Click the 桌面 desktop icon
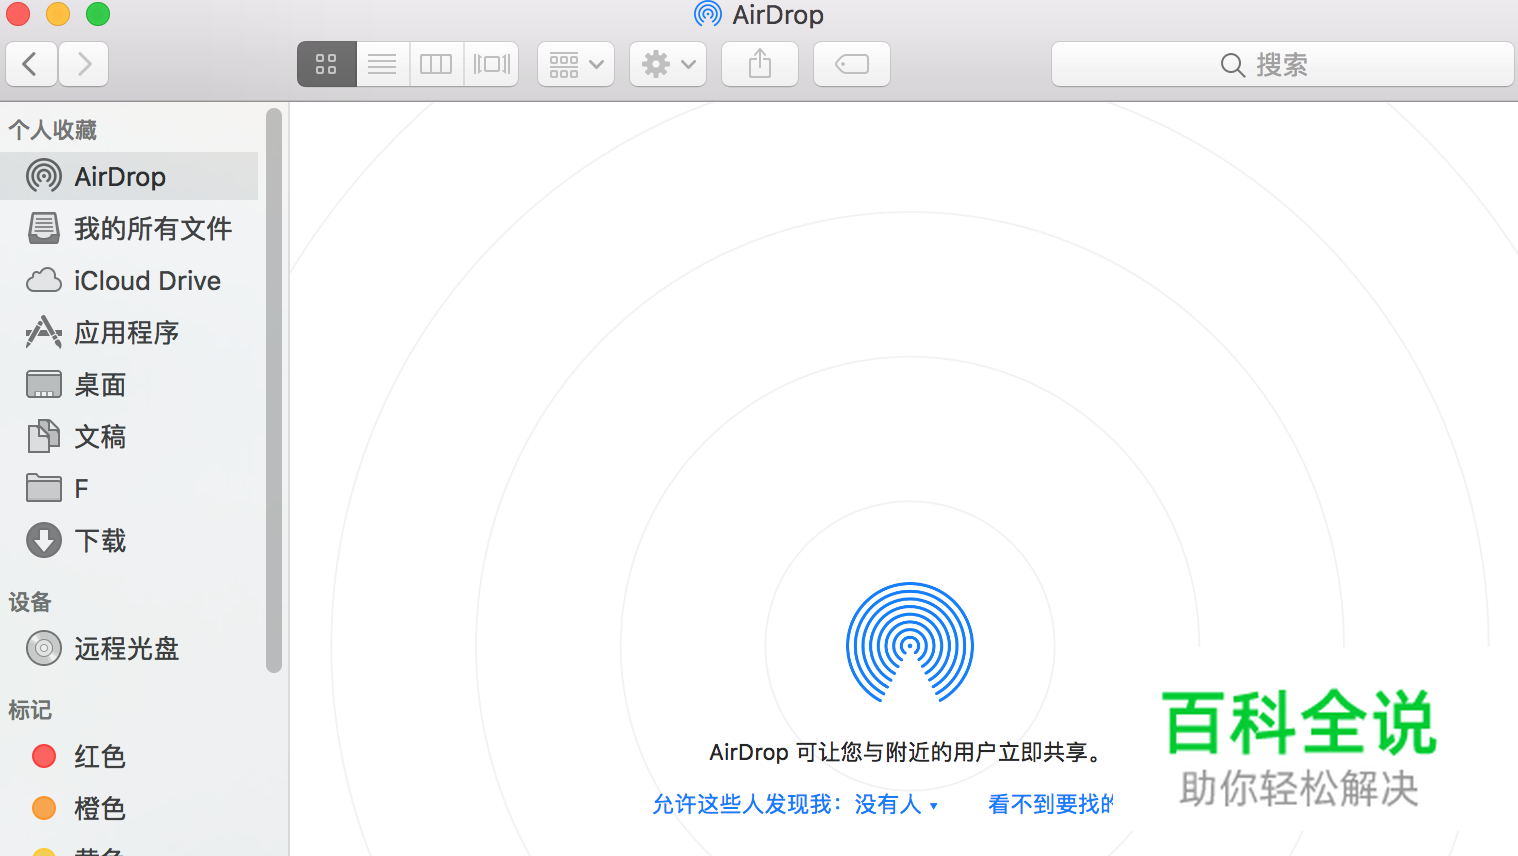The width and height of the screenshot is (1518, 856). pyautogui.click(x=44, y=385)
